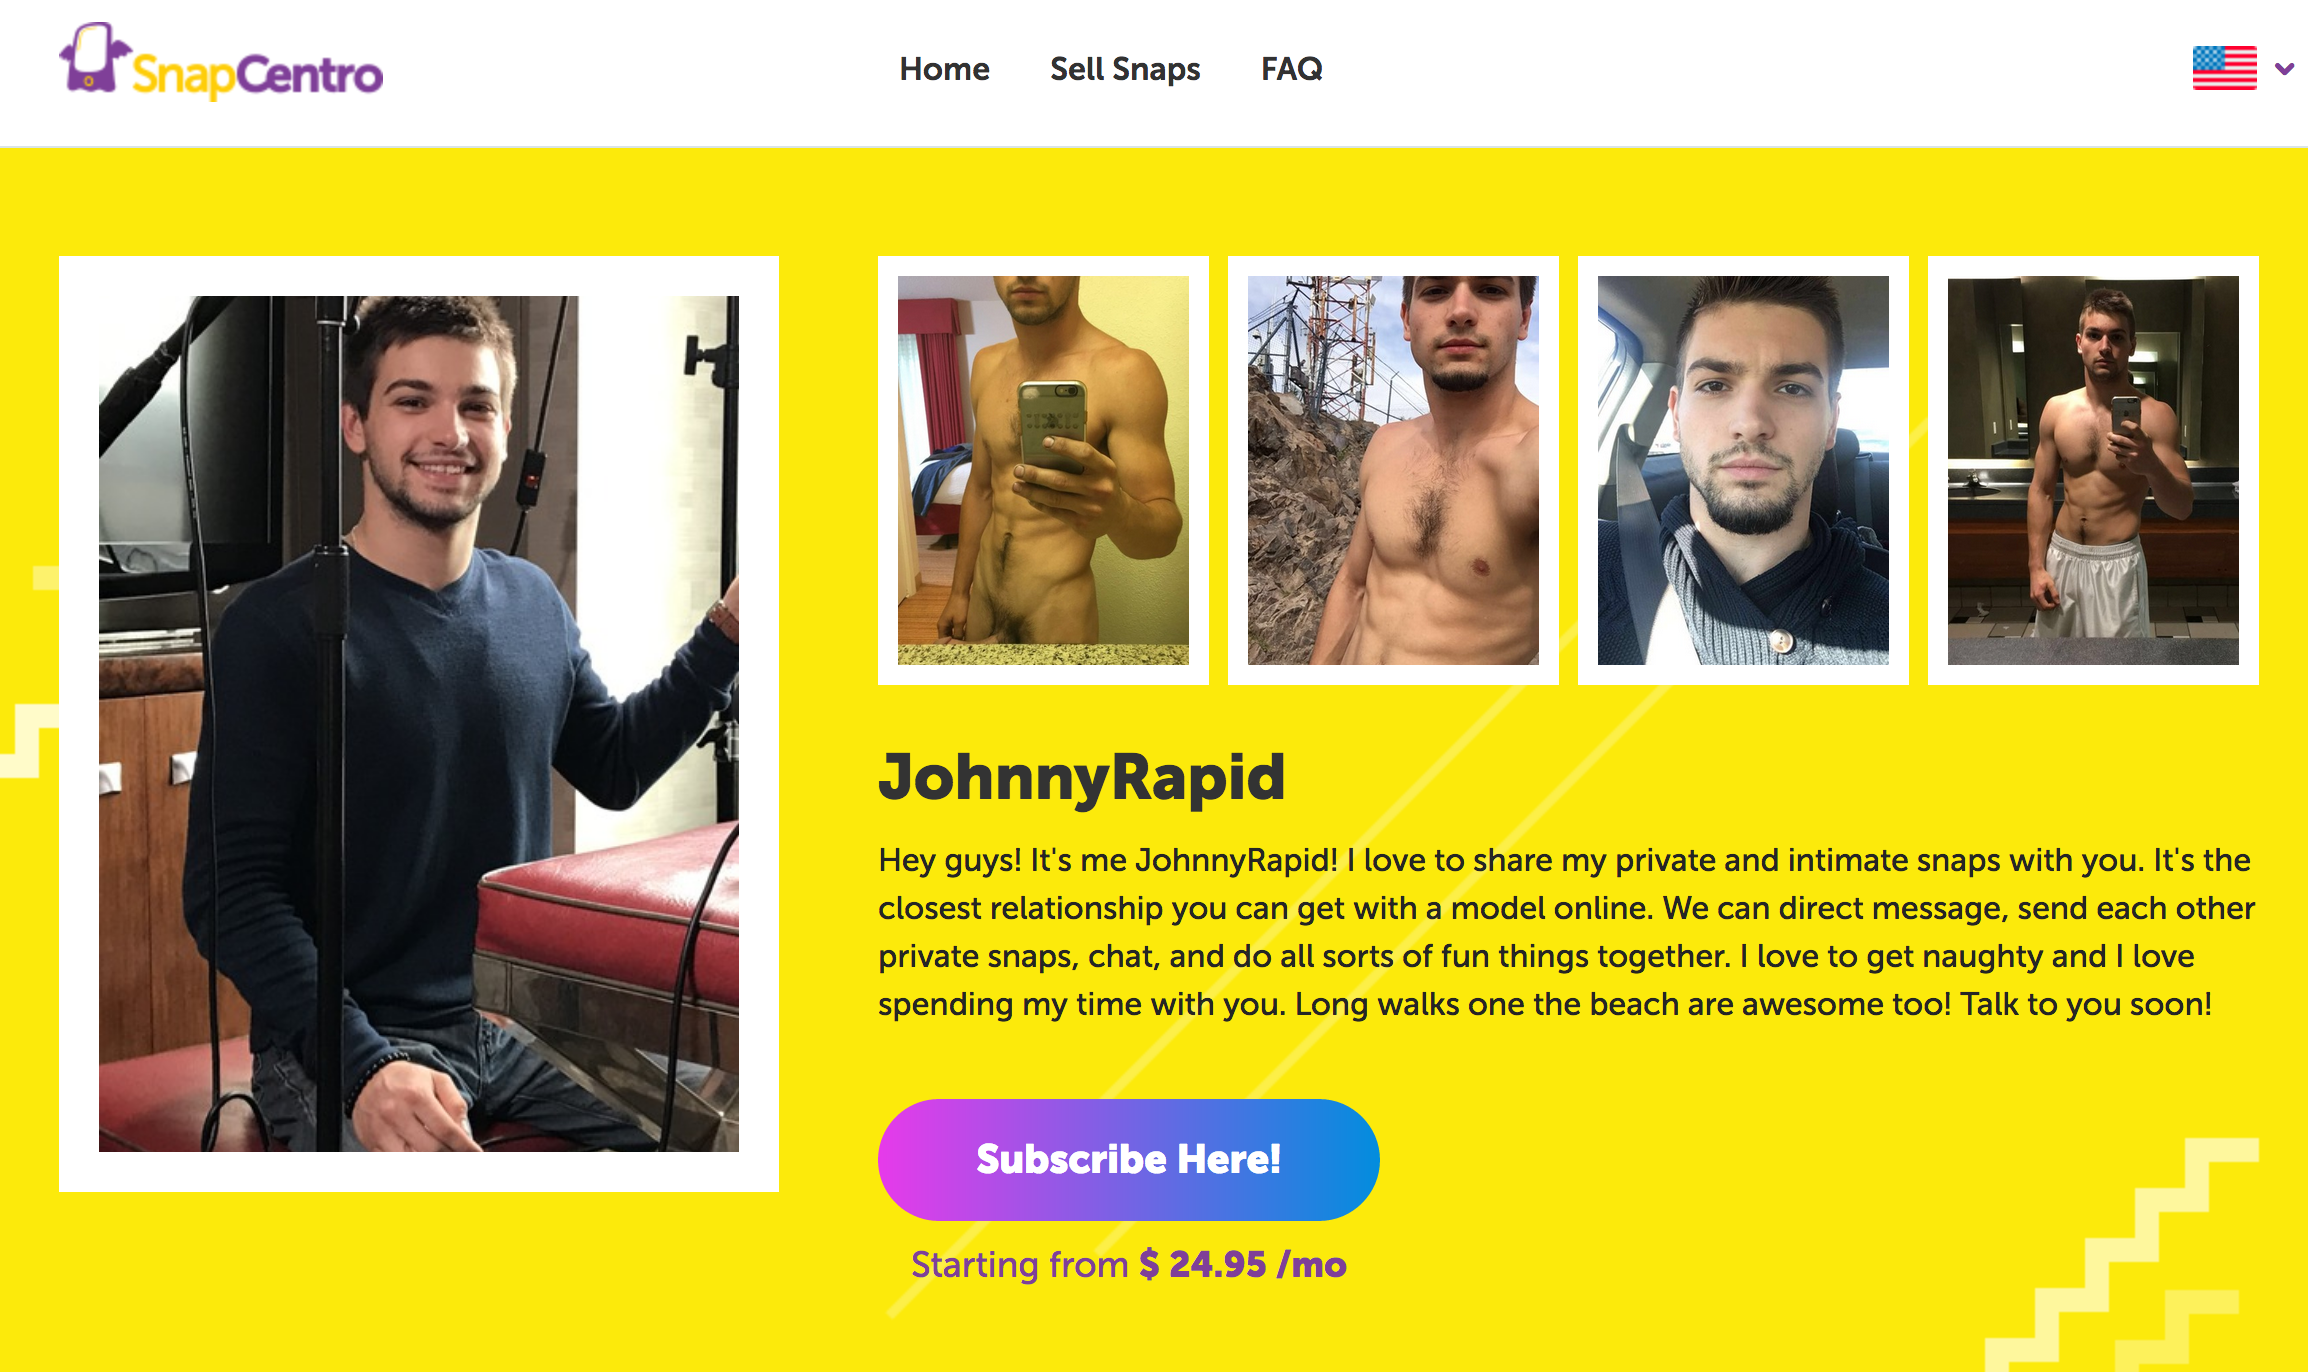Open the first gallery thumbnail

point(1043,470)
